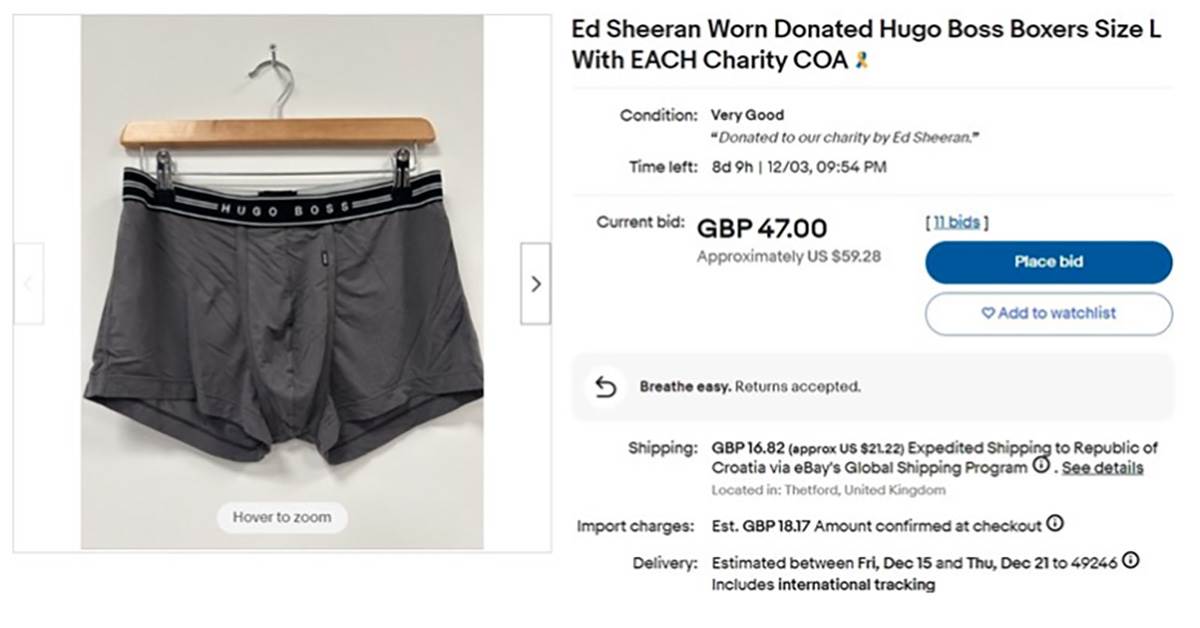Click the returns arrow icon

(x=606, y=386)
